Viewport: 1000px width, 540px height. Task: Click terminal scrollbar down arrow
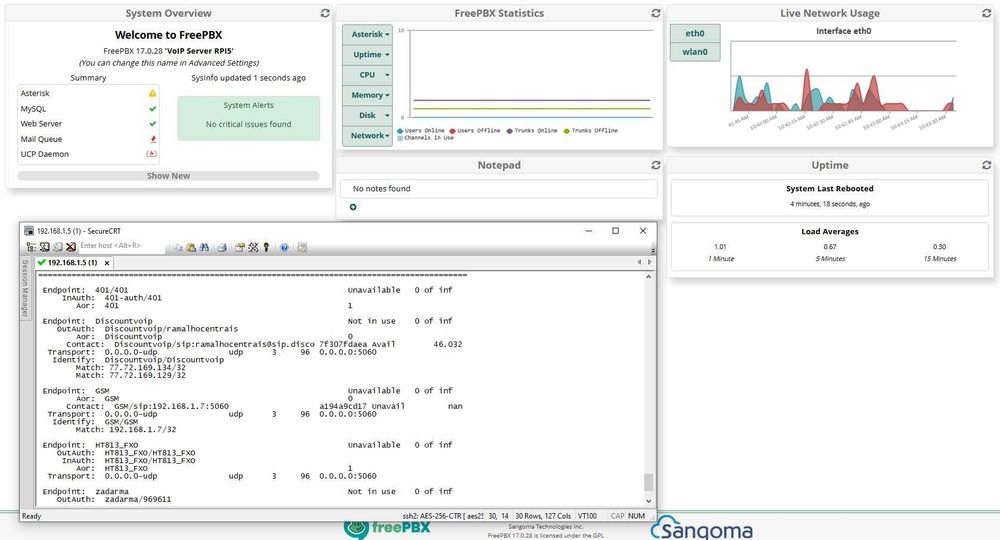click(x=649, y=501)
